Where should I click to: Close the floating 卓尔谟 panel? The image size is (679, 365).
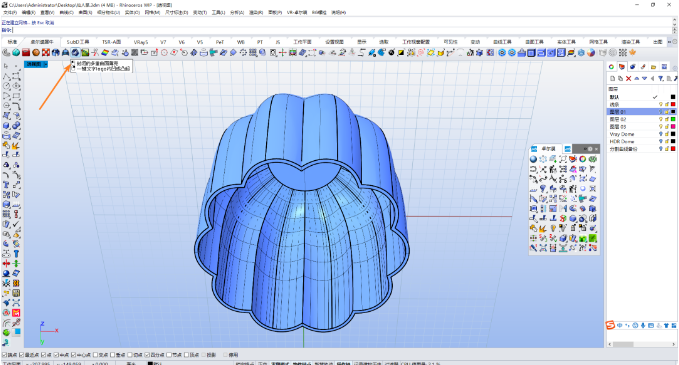[x=596, y=149]
